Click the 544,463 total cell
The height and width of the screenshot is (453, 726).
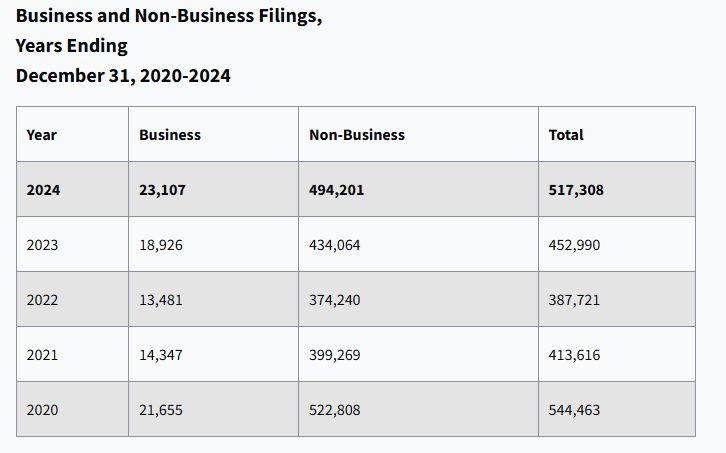[574, 410]
